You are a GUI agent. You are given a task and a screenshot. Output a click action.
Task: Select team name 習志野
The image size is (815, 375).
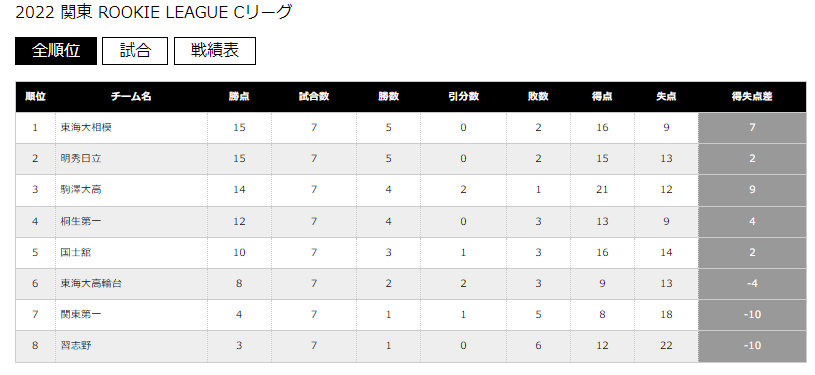(76, 346)
